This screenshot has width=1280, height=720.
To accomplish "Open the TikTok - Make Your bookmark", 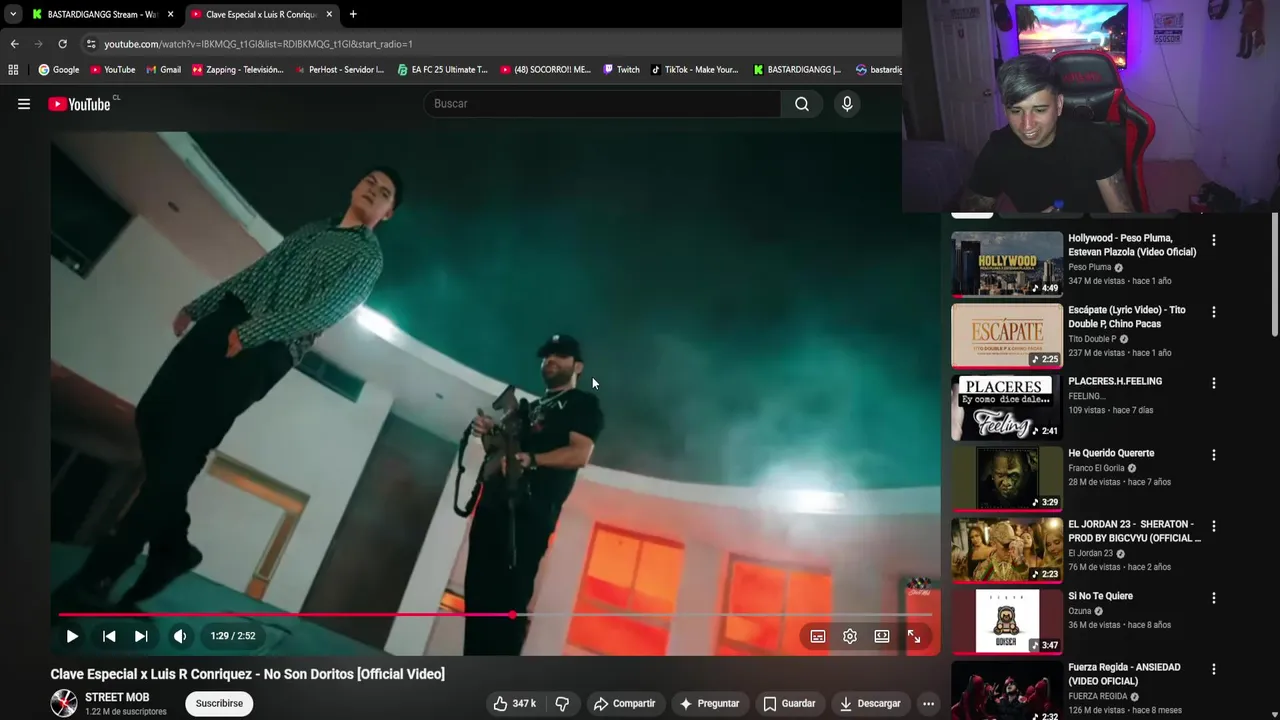I will click(695, 70).
